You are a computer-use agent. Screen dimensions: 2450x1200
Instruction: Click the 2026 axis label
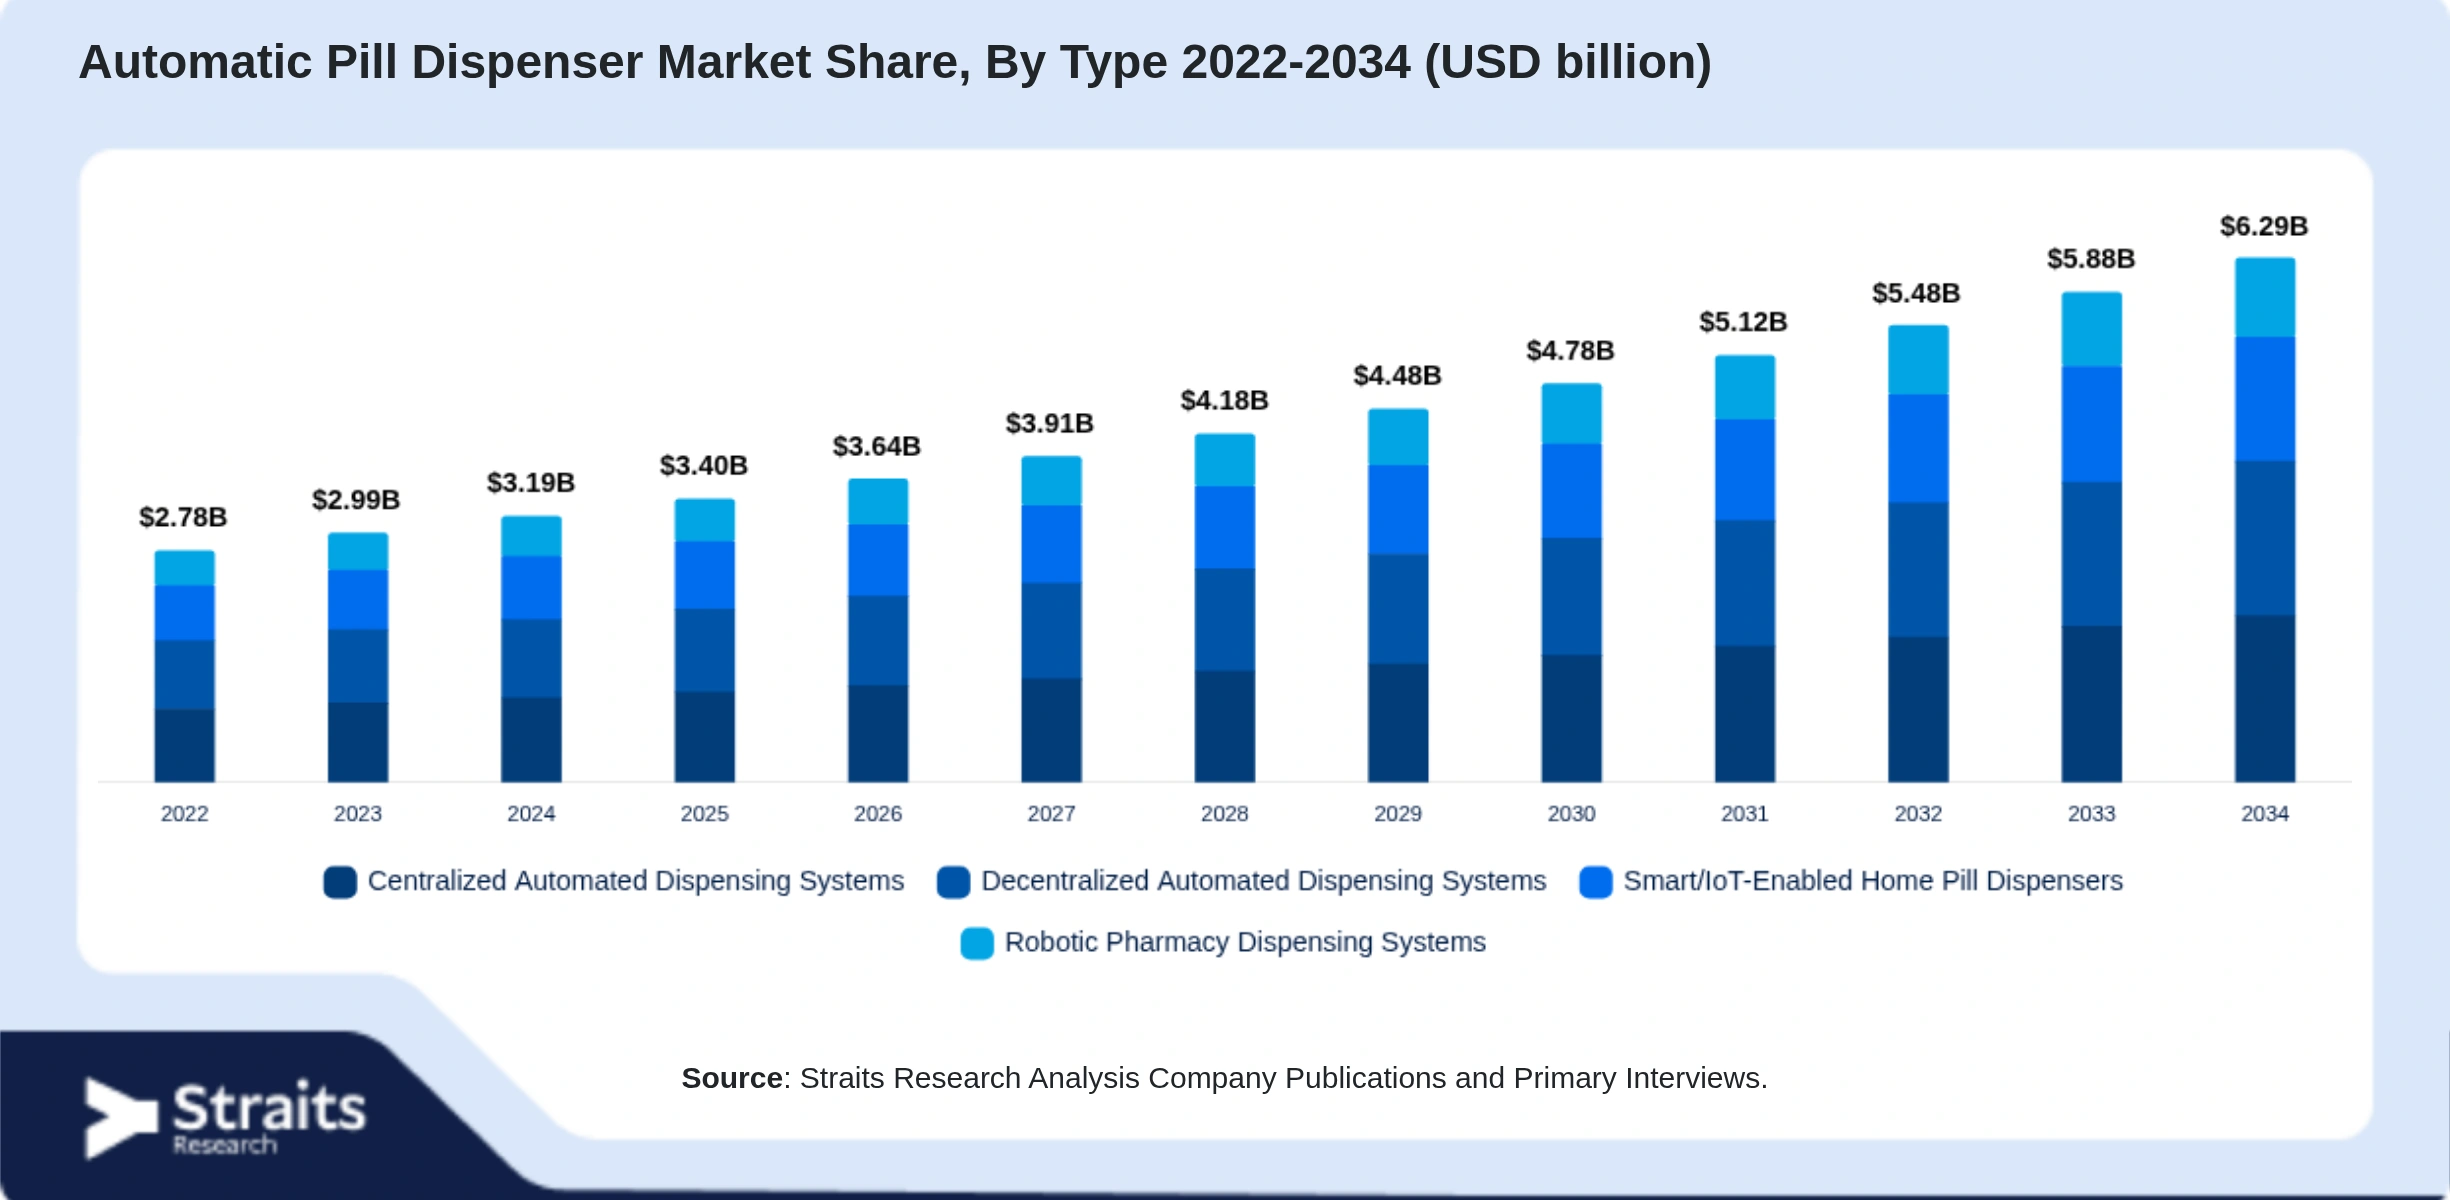(878, 814)
